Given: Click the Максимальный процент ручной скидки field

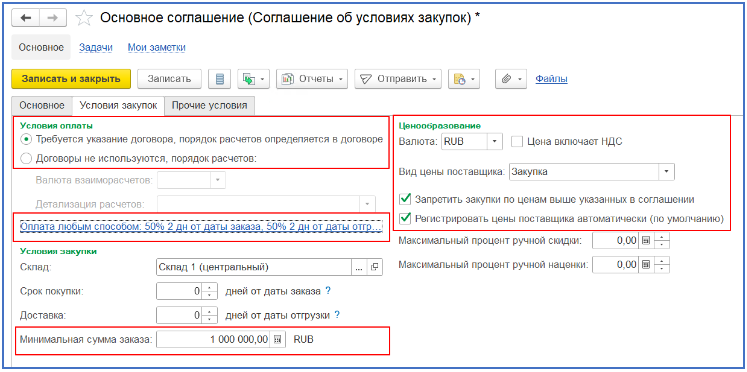Looking at the screenshot, I should tap(615, 241).
